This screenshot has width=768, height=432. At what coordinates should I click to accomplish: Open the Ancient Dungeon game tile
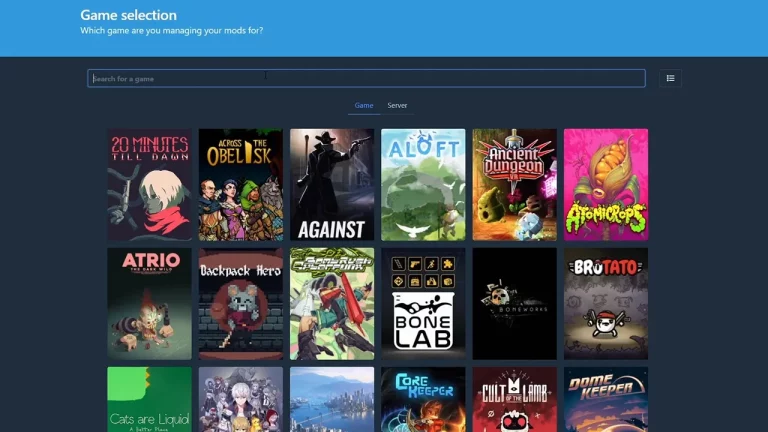tap(514, 184)
